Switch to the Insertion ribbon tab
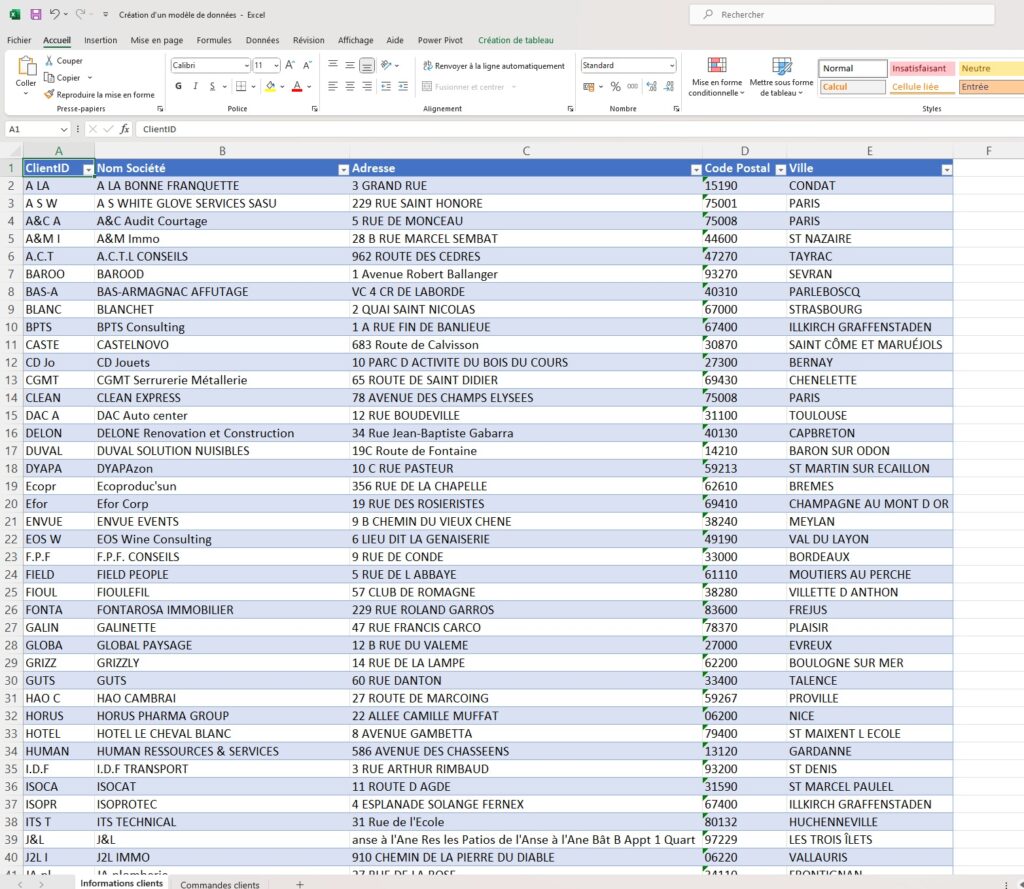The height and width of the screenshot is (889, 1024). [x=101, y=40]
